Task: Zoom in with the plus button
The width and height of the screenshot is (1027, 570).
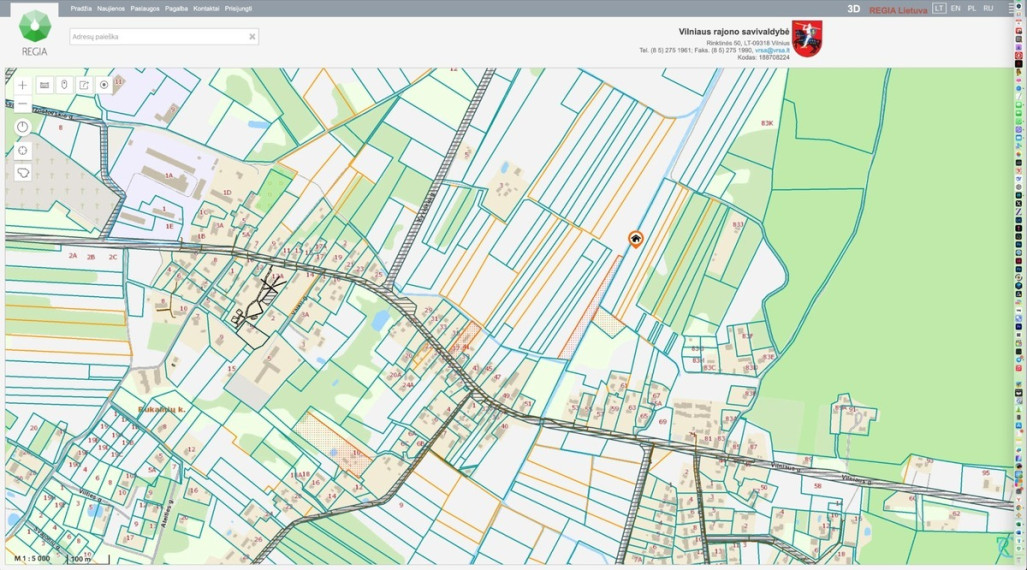Action: (22, 85)
